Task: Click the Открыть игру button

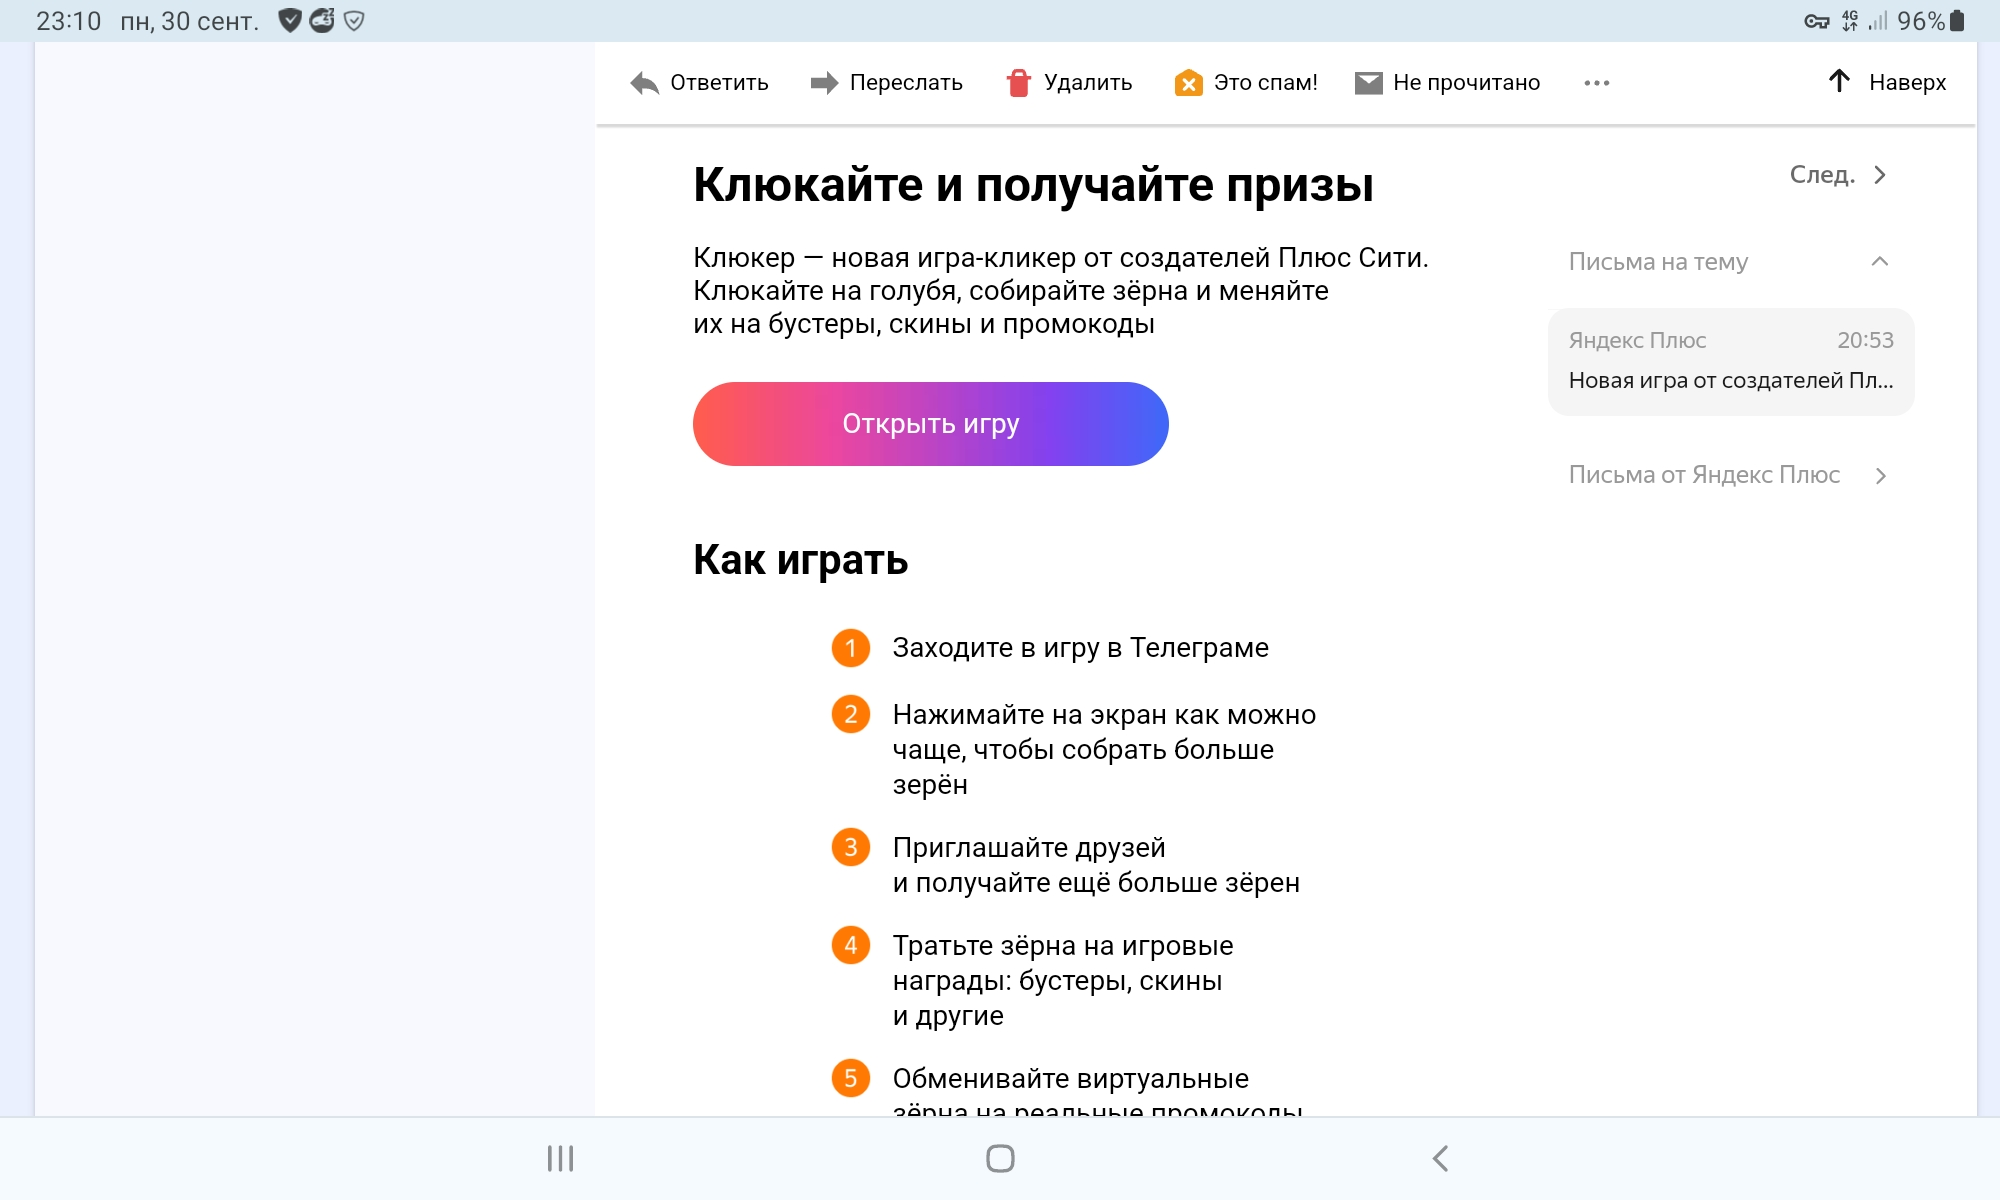Action: point(931,424)
